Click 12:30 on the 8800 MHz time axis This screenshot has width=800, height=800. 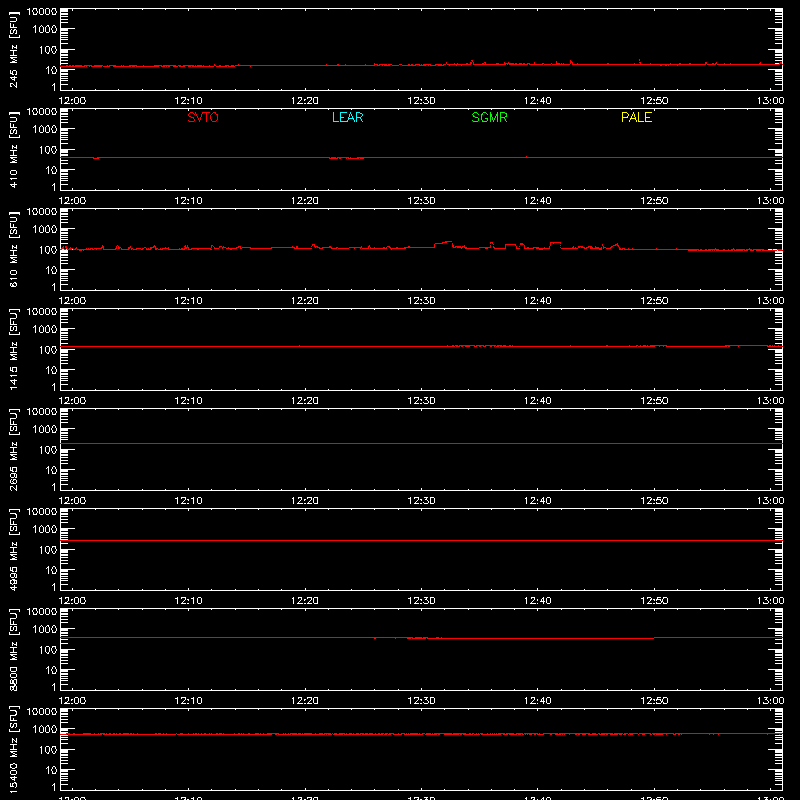pos(421,701)
